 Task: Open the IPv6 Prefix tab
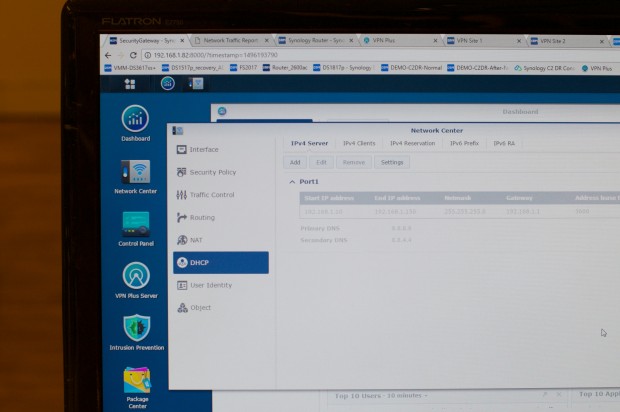tap(464, 143)
